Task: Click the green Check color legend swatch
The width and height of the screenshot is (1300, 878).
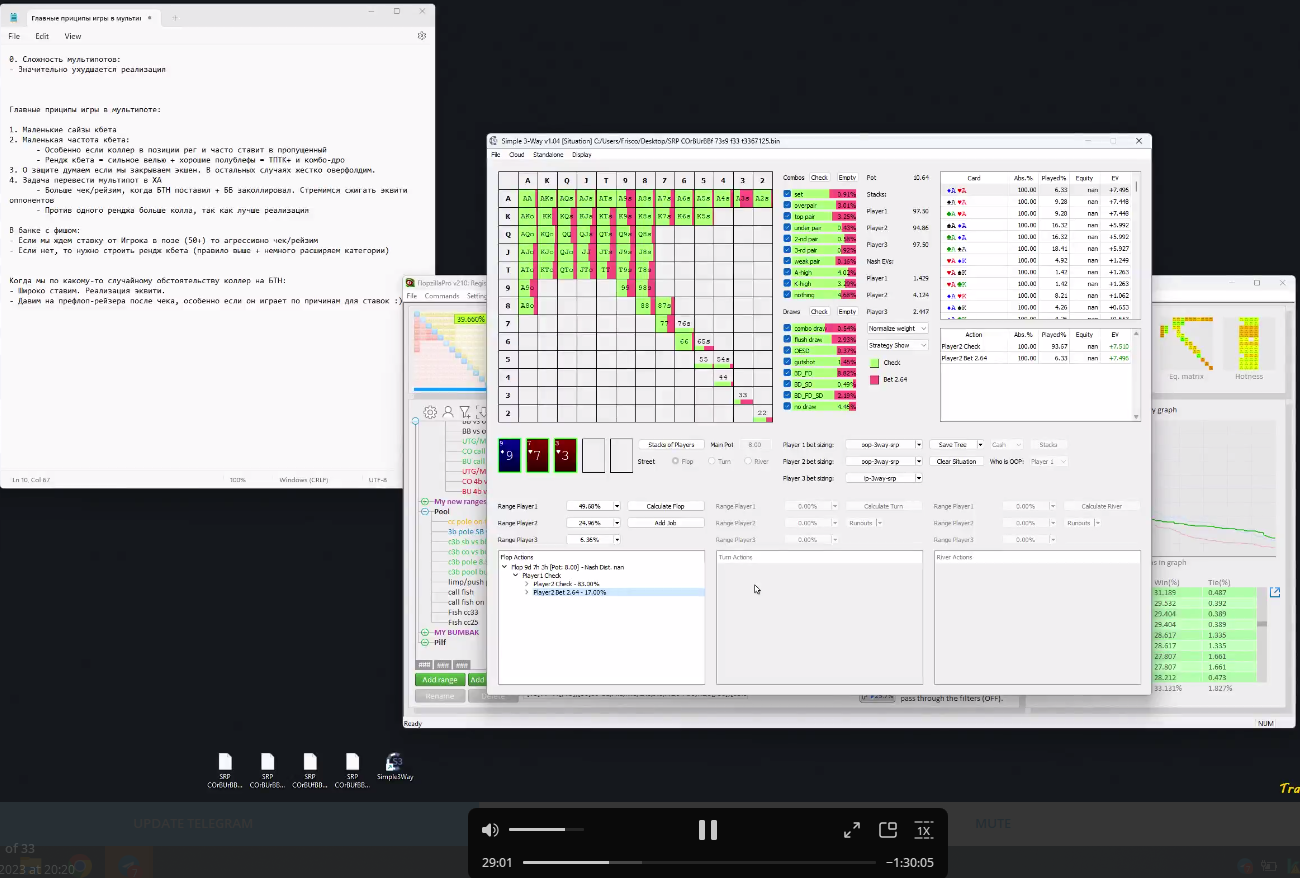Action: tap(875, 363)
